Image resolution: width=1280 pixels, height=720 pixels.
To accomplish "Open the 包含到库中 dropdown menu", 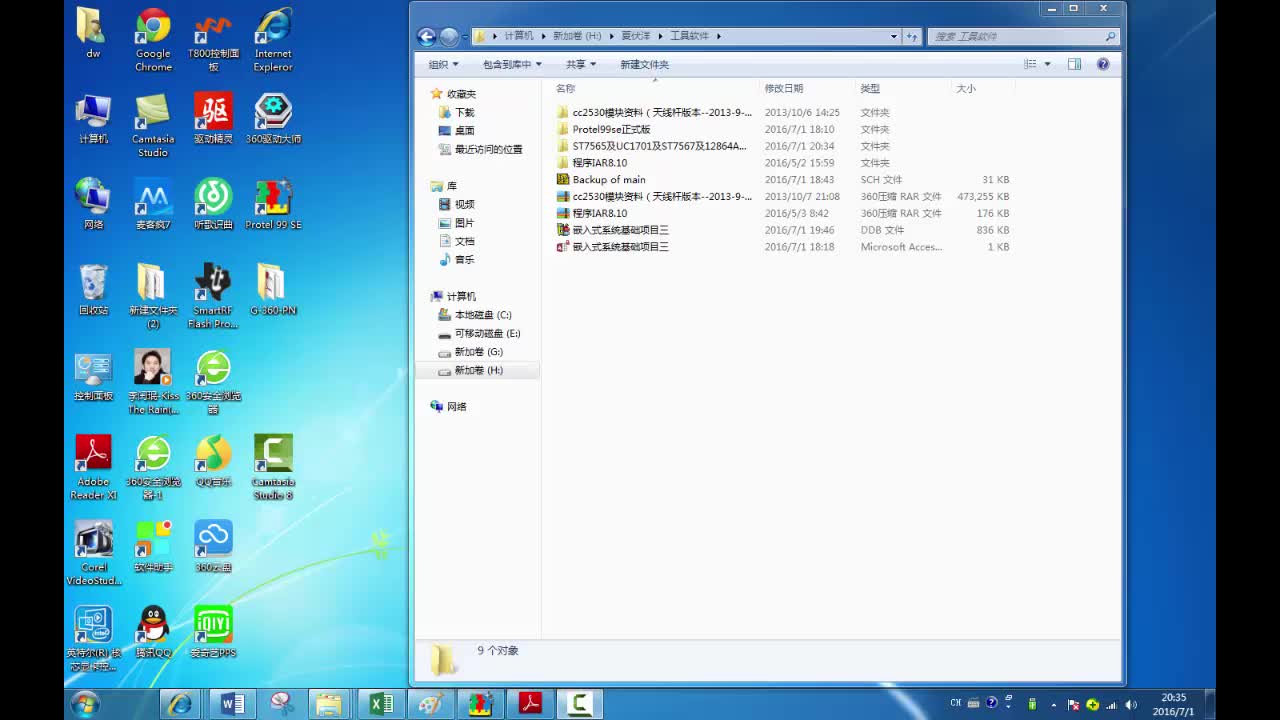I will coord(512,64).
